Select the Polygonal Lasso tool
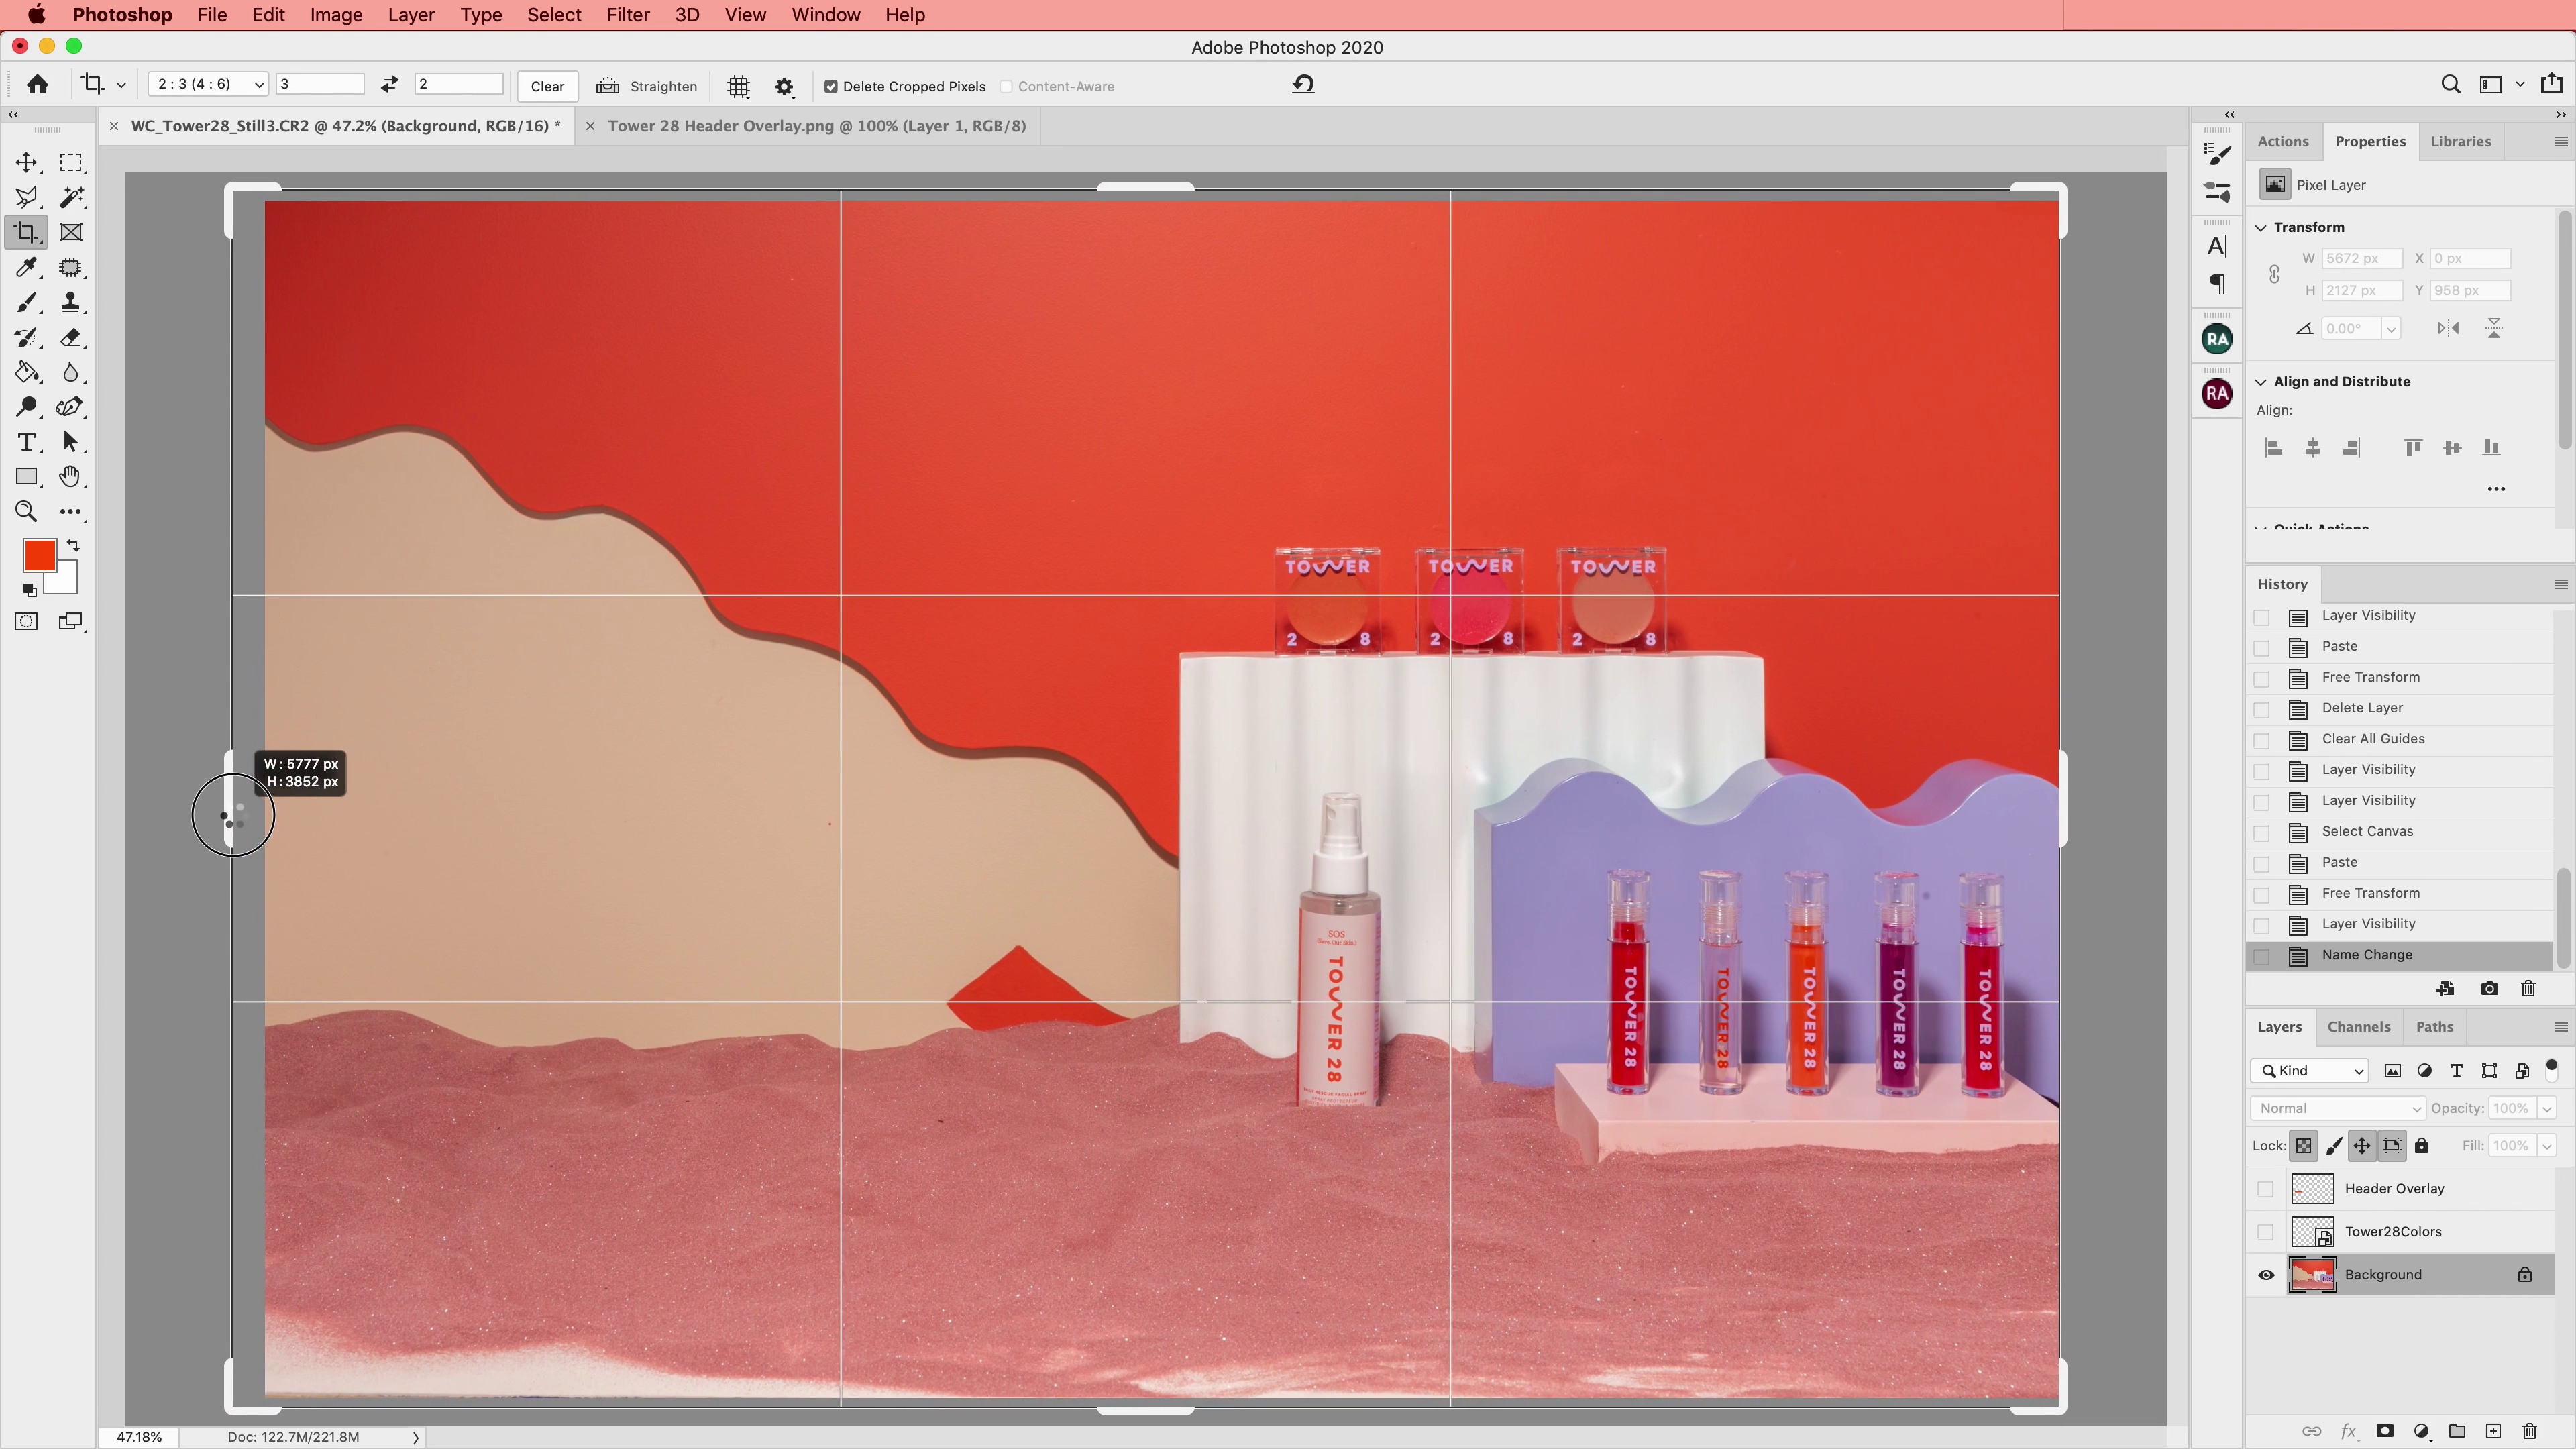The width and height of the screenshot is (2576, 1449). point(26,197)
